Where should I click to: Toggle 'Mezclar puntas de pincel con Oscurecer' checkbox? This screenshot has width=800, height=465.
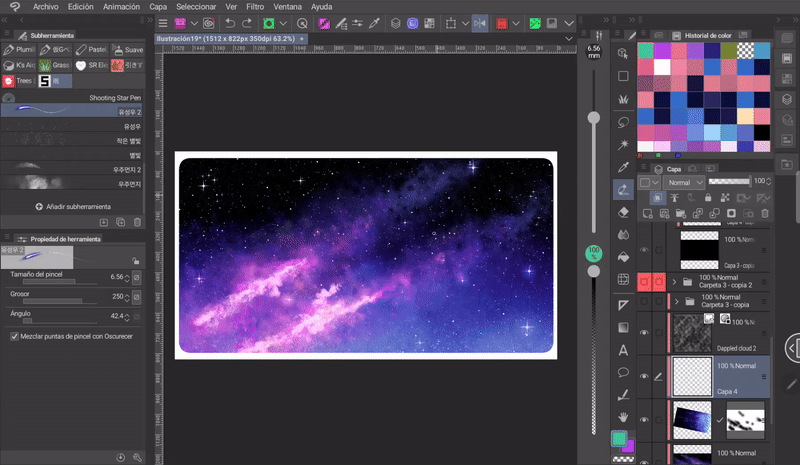(12, 337)
